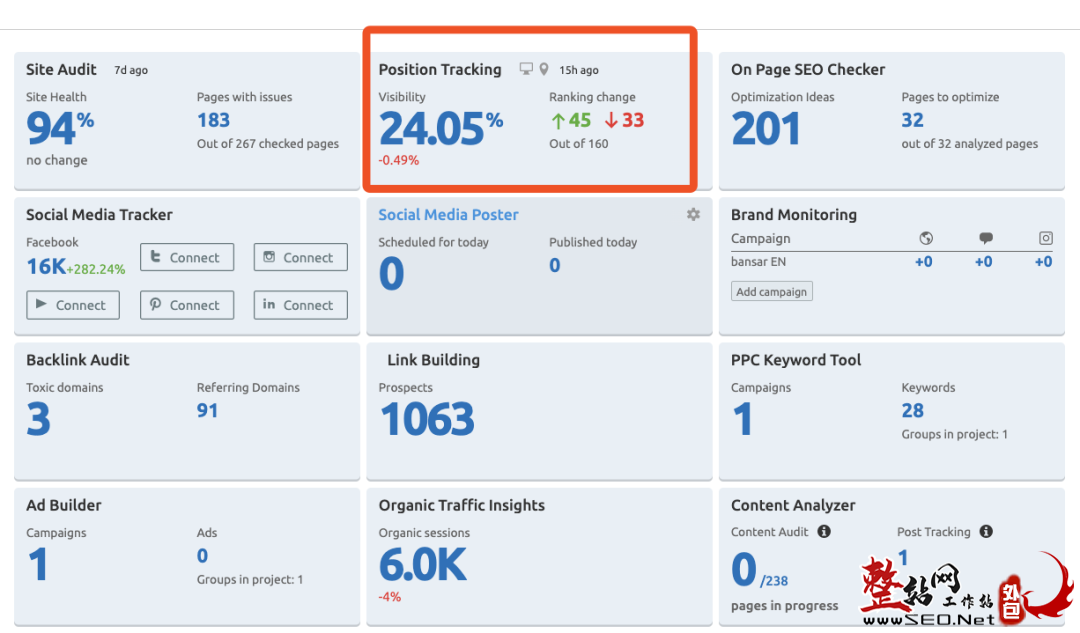Viewport: 1080px width, 633px height.
Task: Click the 6.0K organic sessions value
Action: (x=423, y=564)
